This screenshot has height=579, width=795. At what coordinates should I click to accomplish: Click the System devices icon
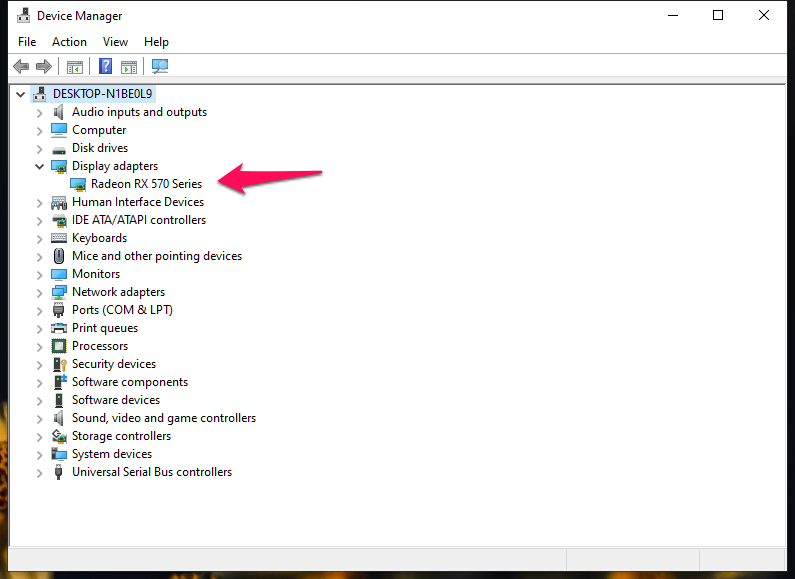pyautogui.click(x=59, y=454)
